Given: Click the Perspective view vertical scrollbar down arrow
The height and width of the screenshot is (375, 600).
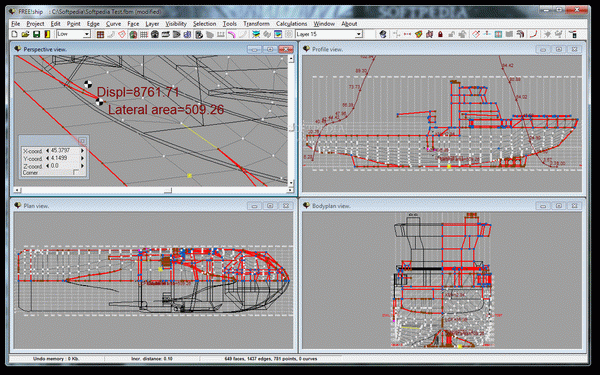Looking at the screenshot, I should [x=291, y=184].
